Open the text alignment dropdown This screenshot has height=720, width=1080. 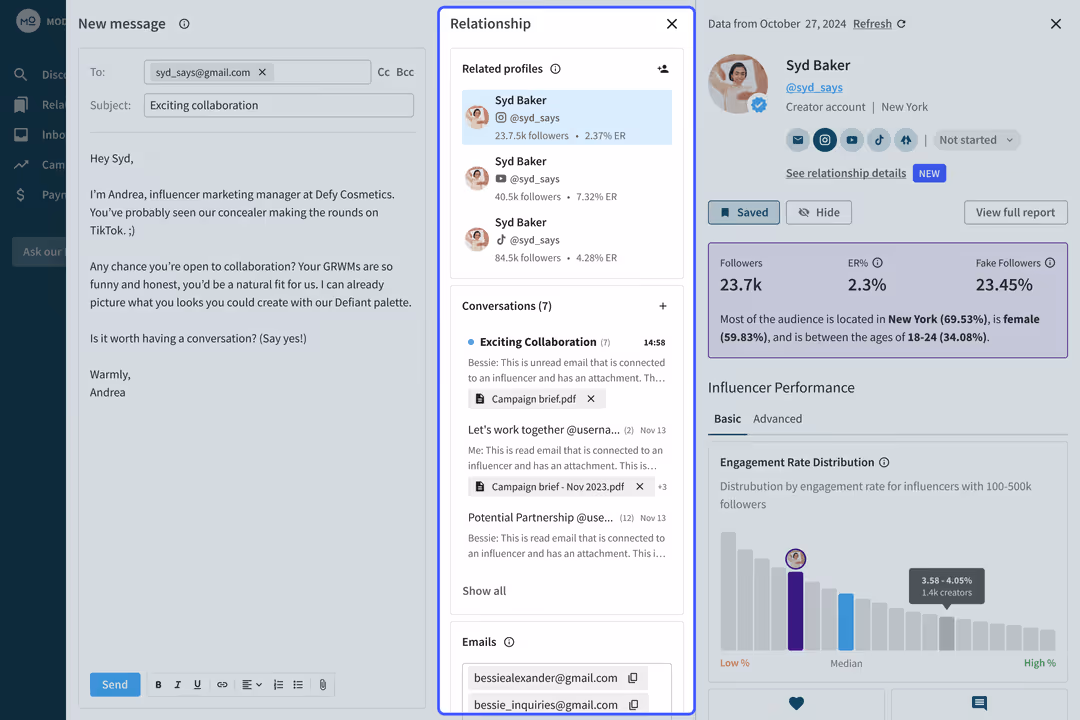click(251, 685)
